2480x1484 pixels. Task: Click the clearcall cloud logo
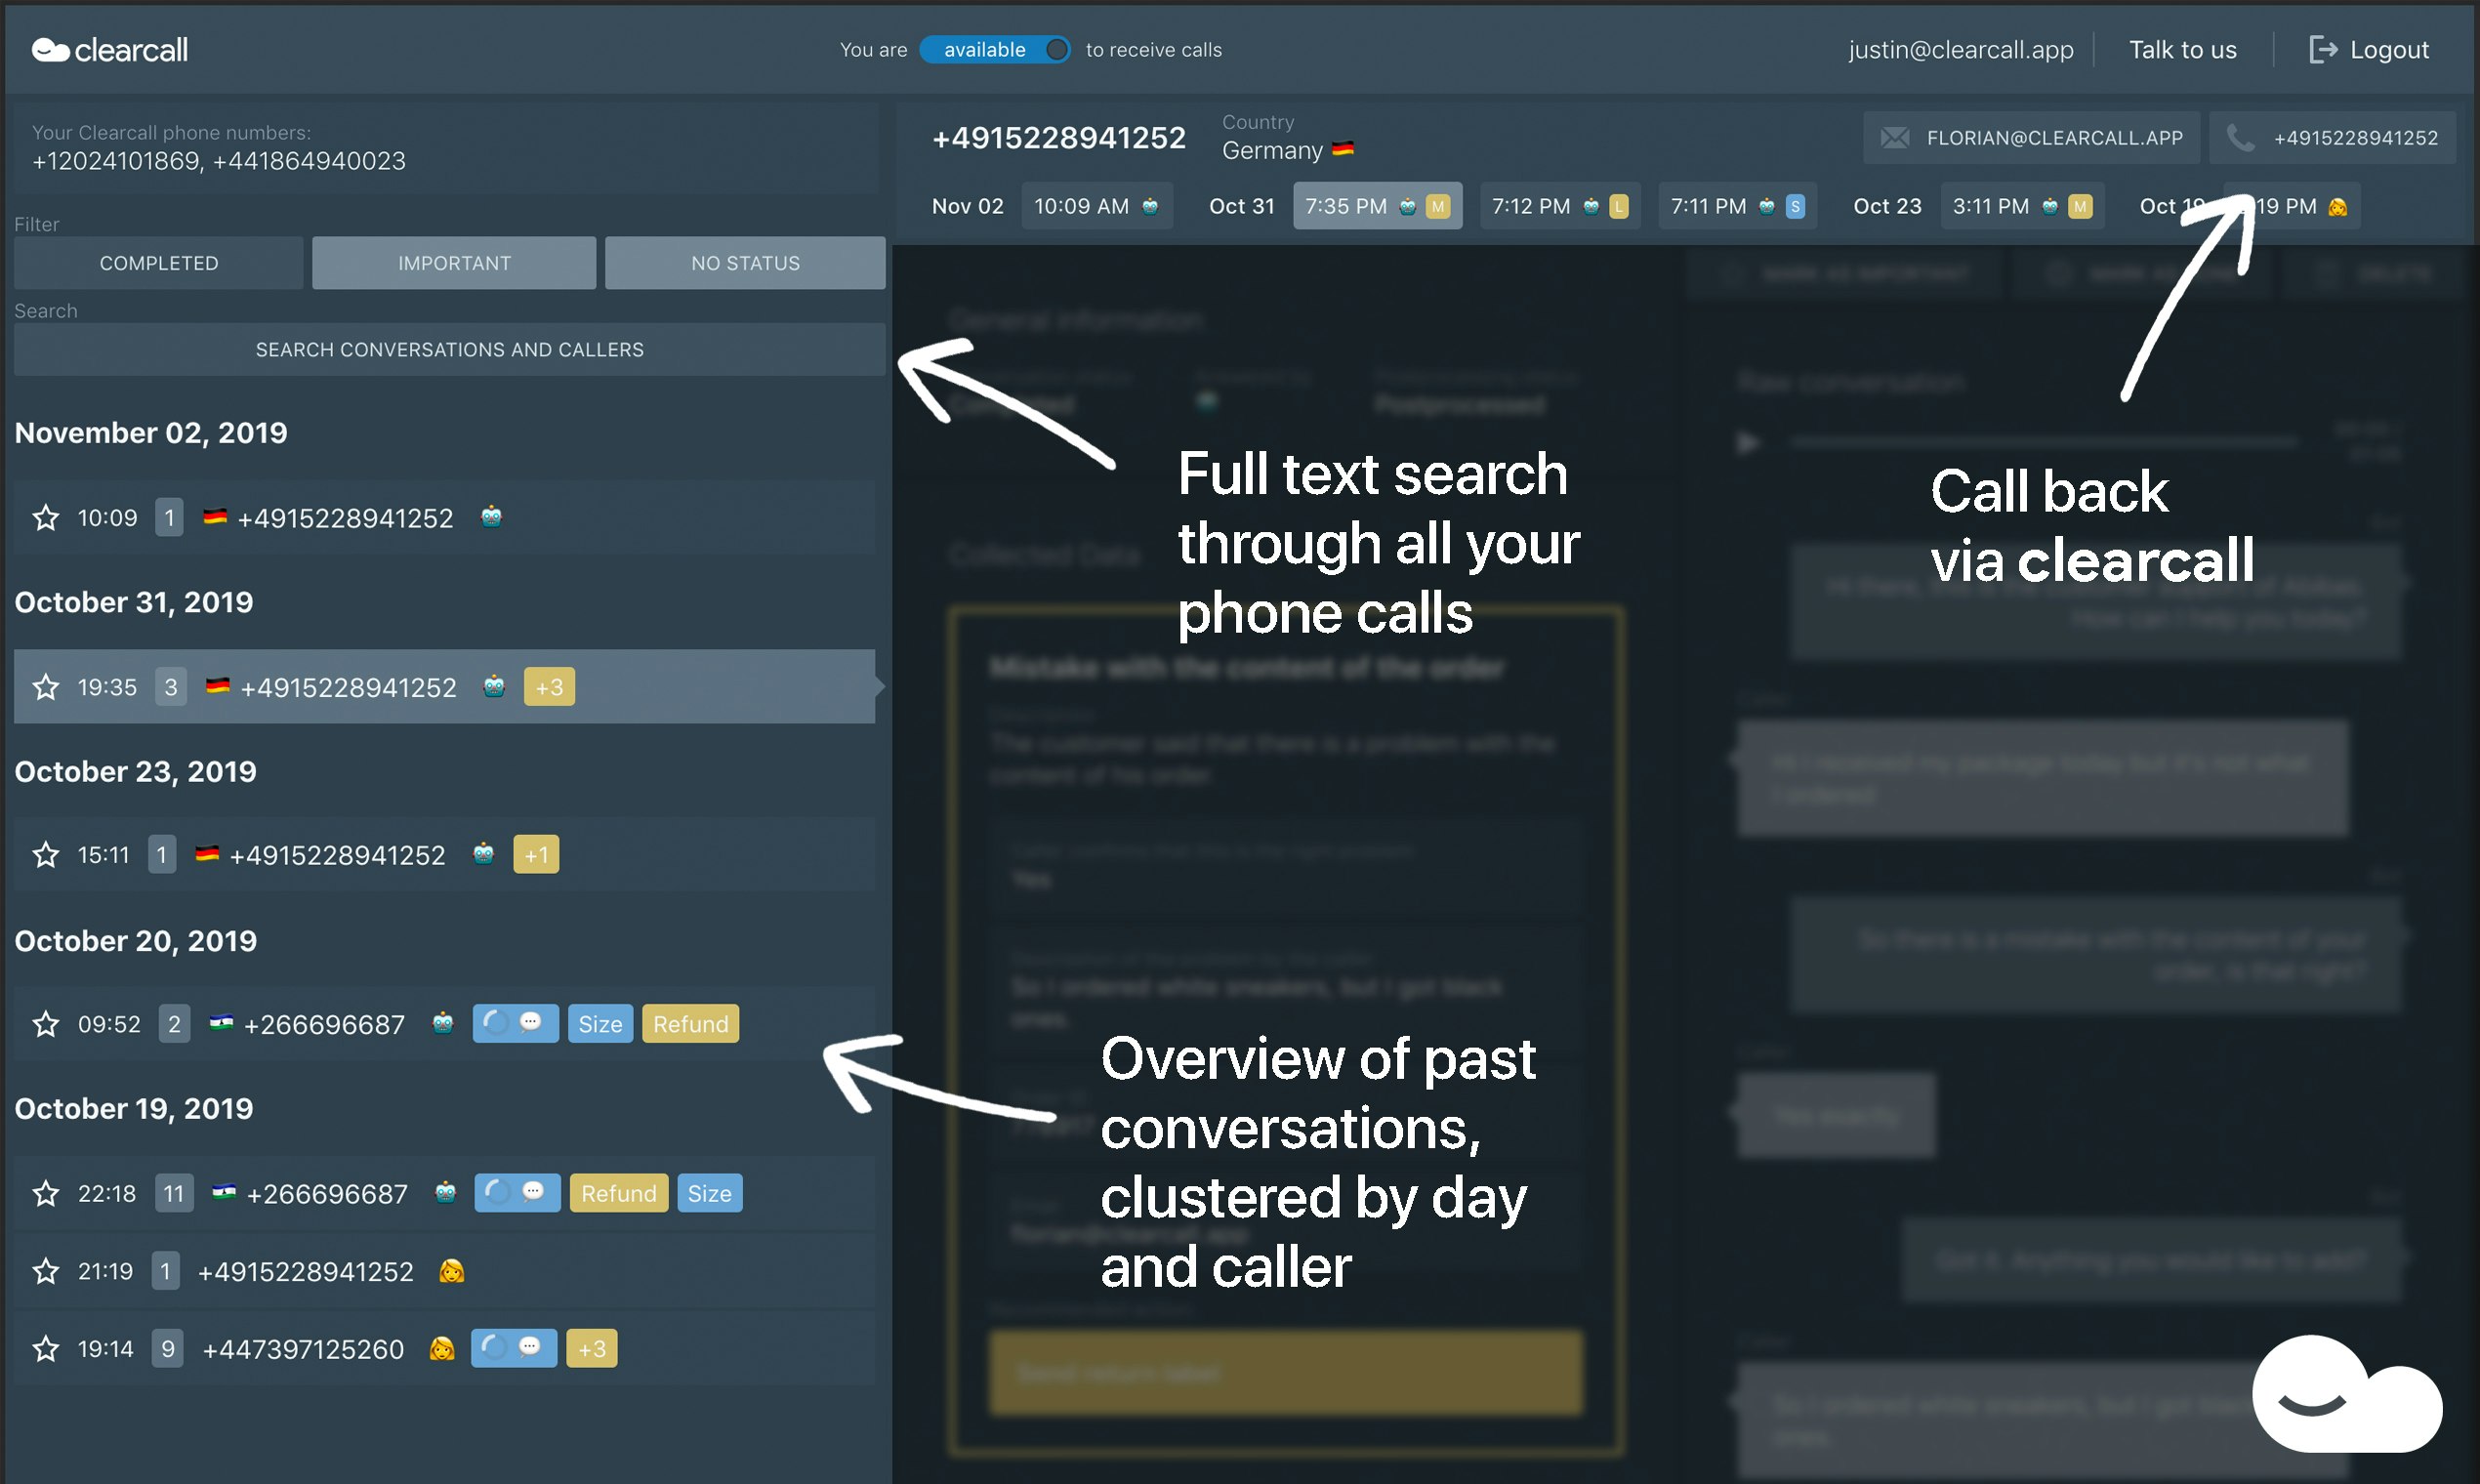[50, 49]
